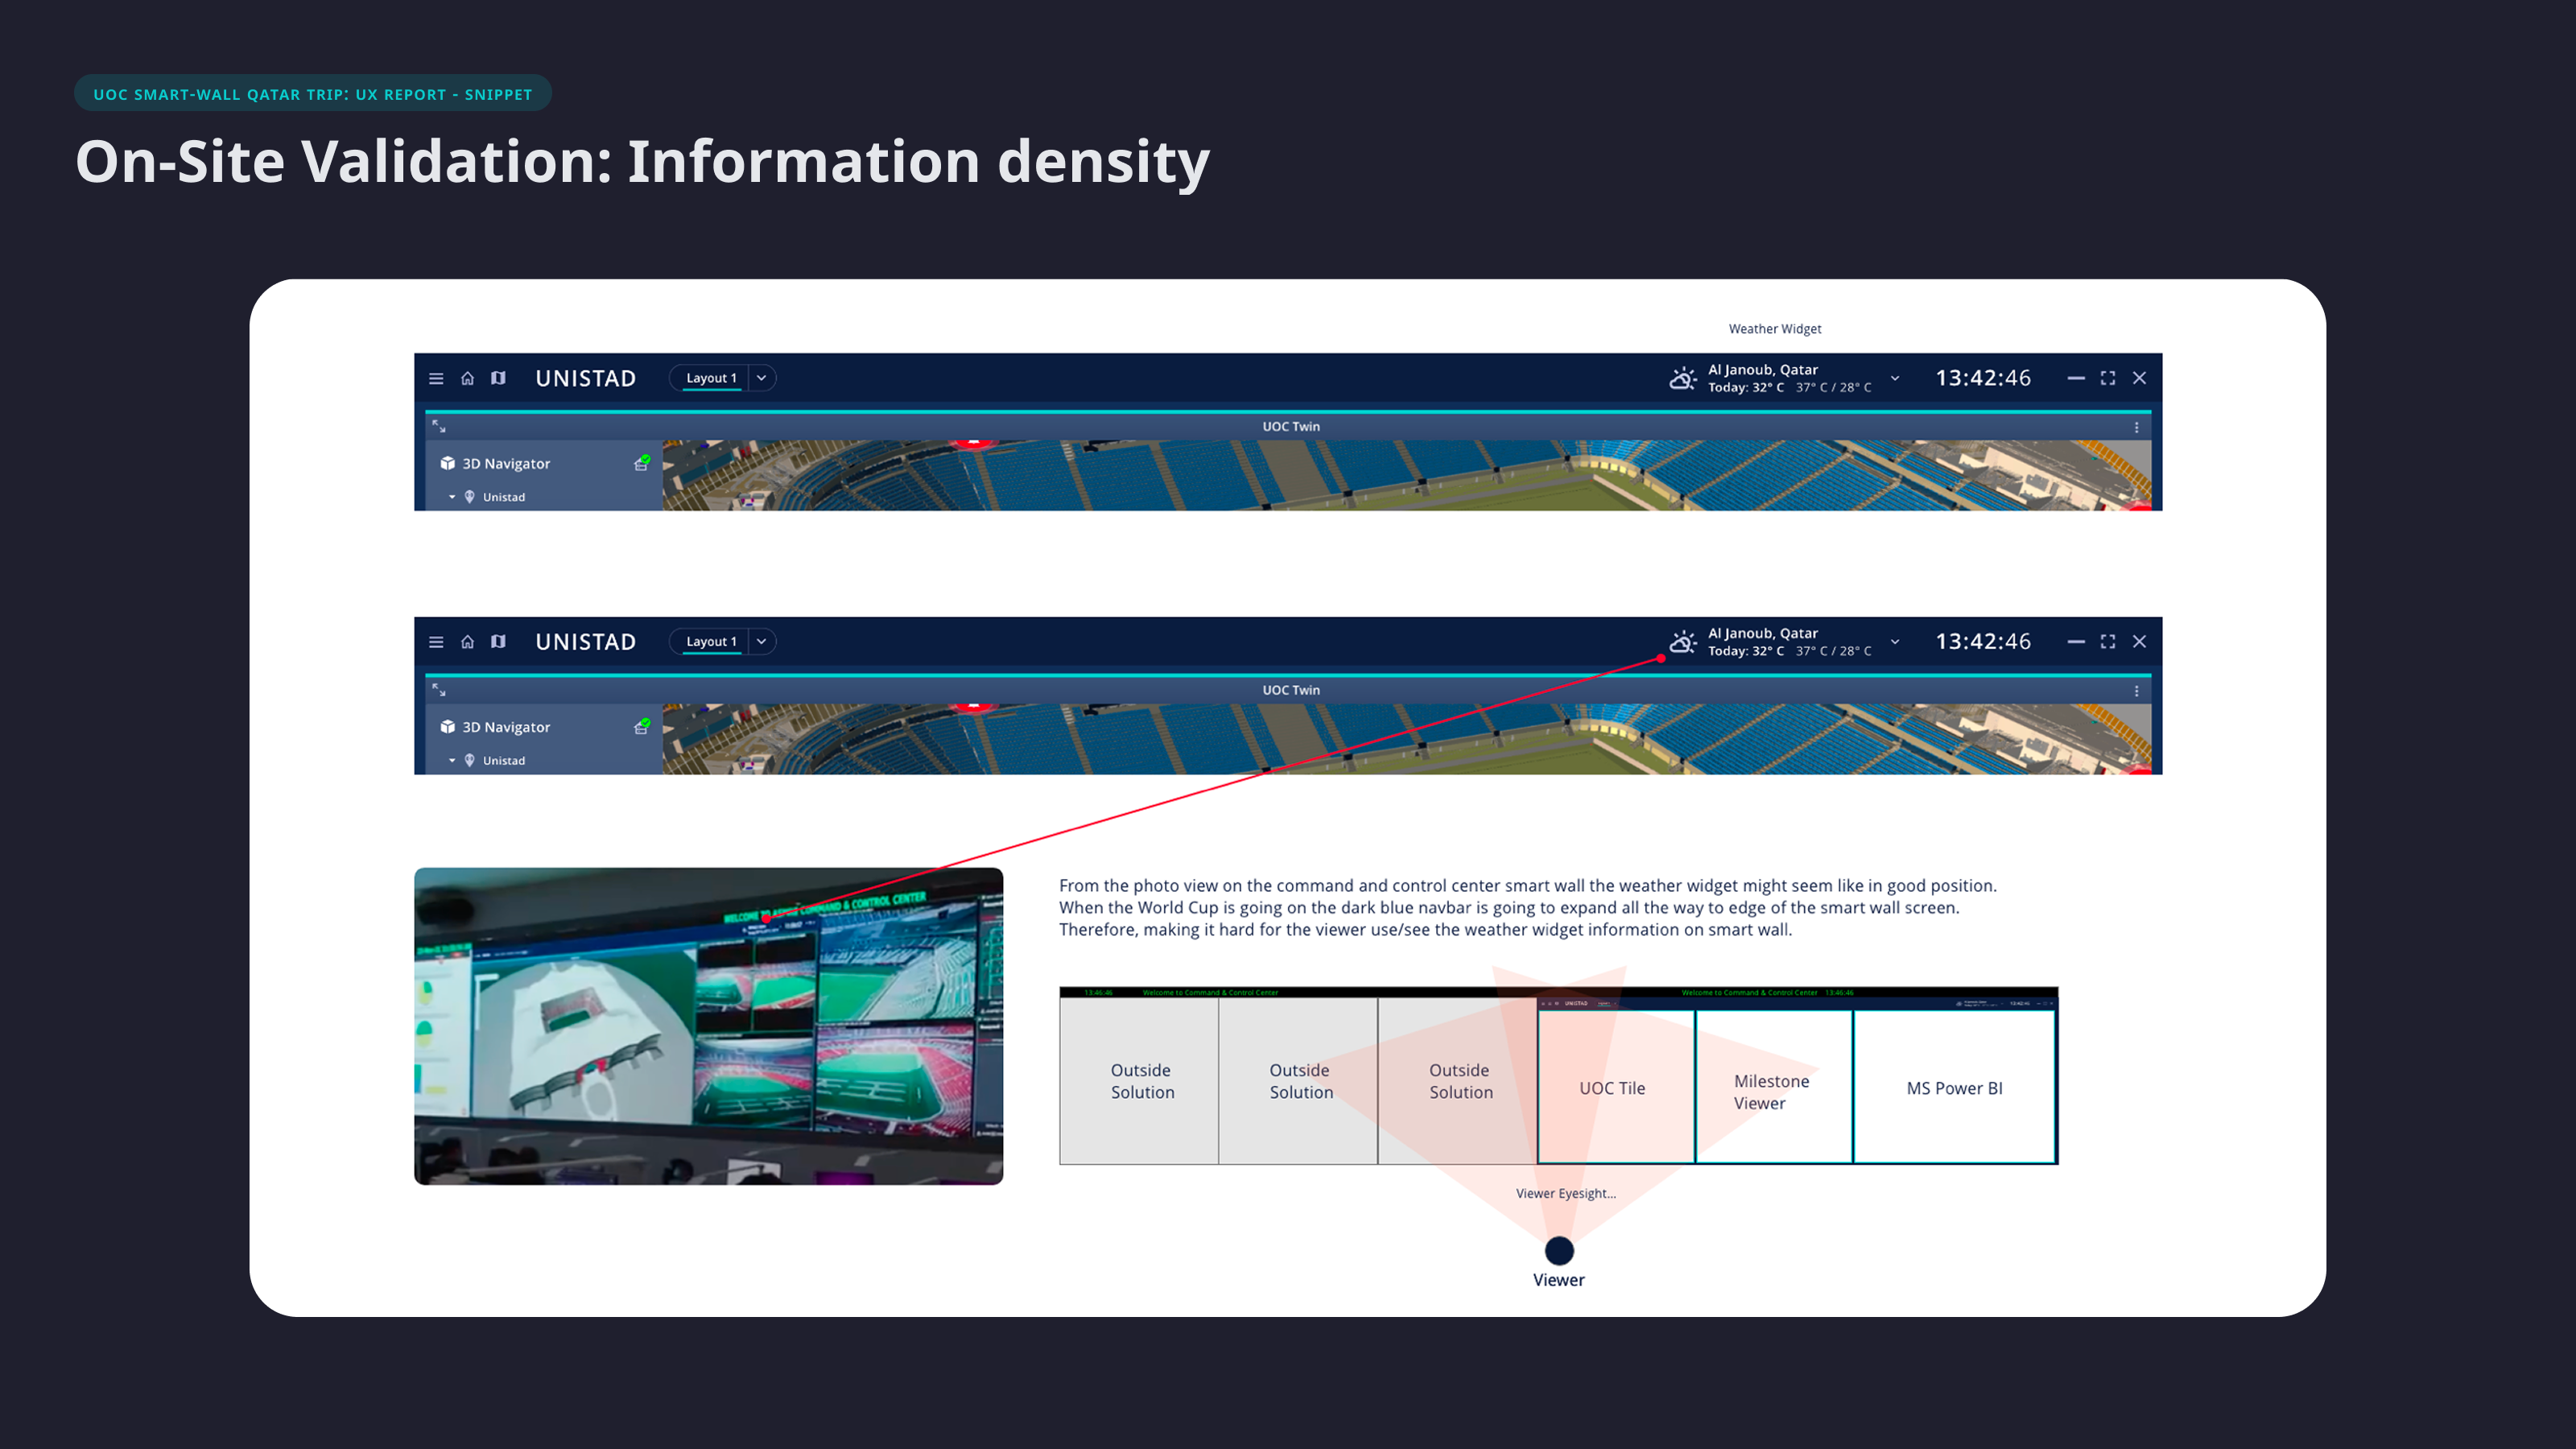The height and width of the screenshot is (1449, 2576).
Task: Click the MS Power BI tile
Action: [1953, 1087]
